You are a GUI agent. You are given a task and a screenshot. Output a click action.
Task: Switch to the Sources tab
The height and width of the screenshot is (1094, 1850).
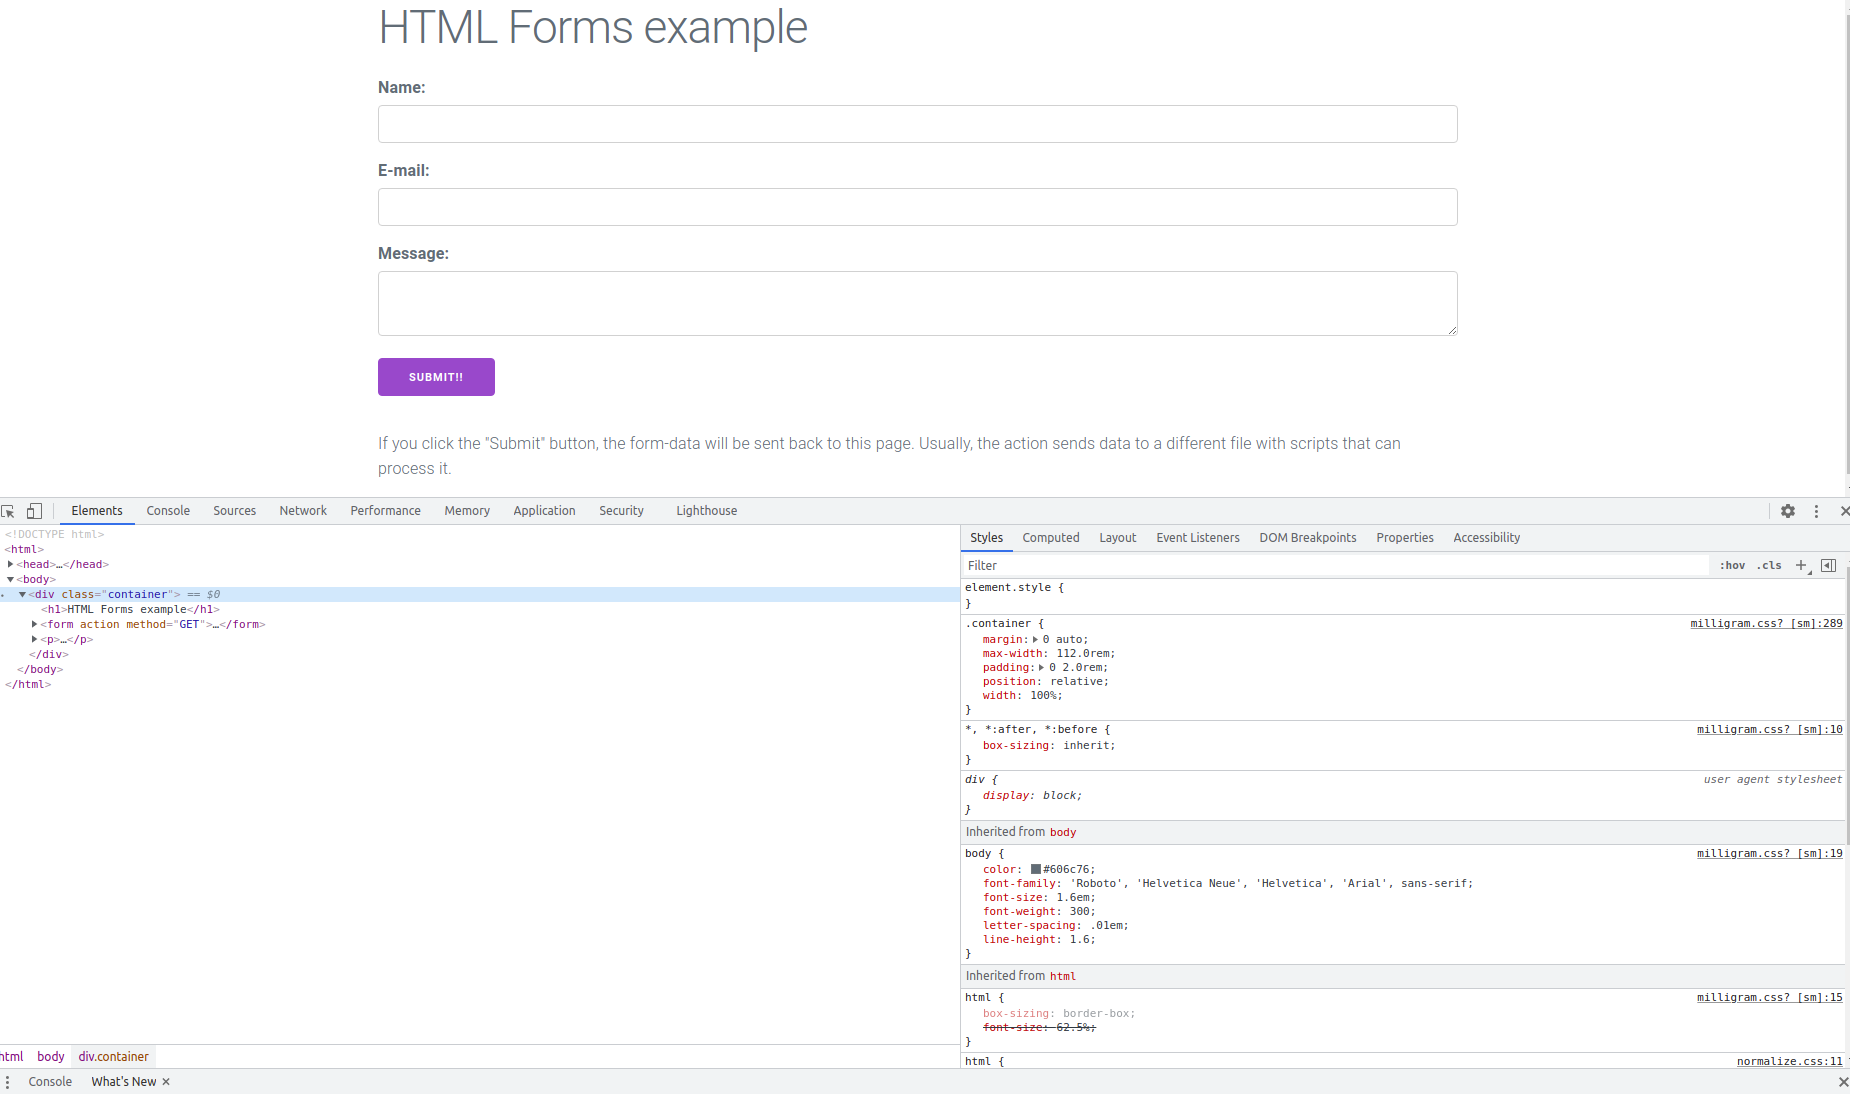tap(234, 511)
